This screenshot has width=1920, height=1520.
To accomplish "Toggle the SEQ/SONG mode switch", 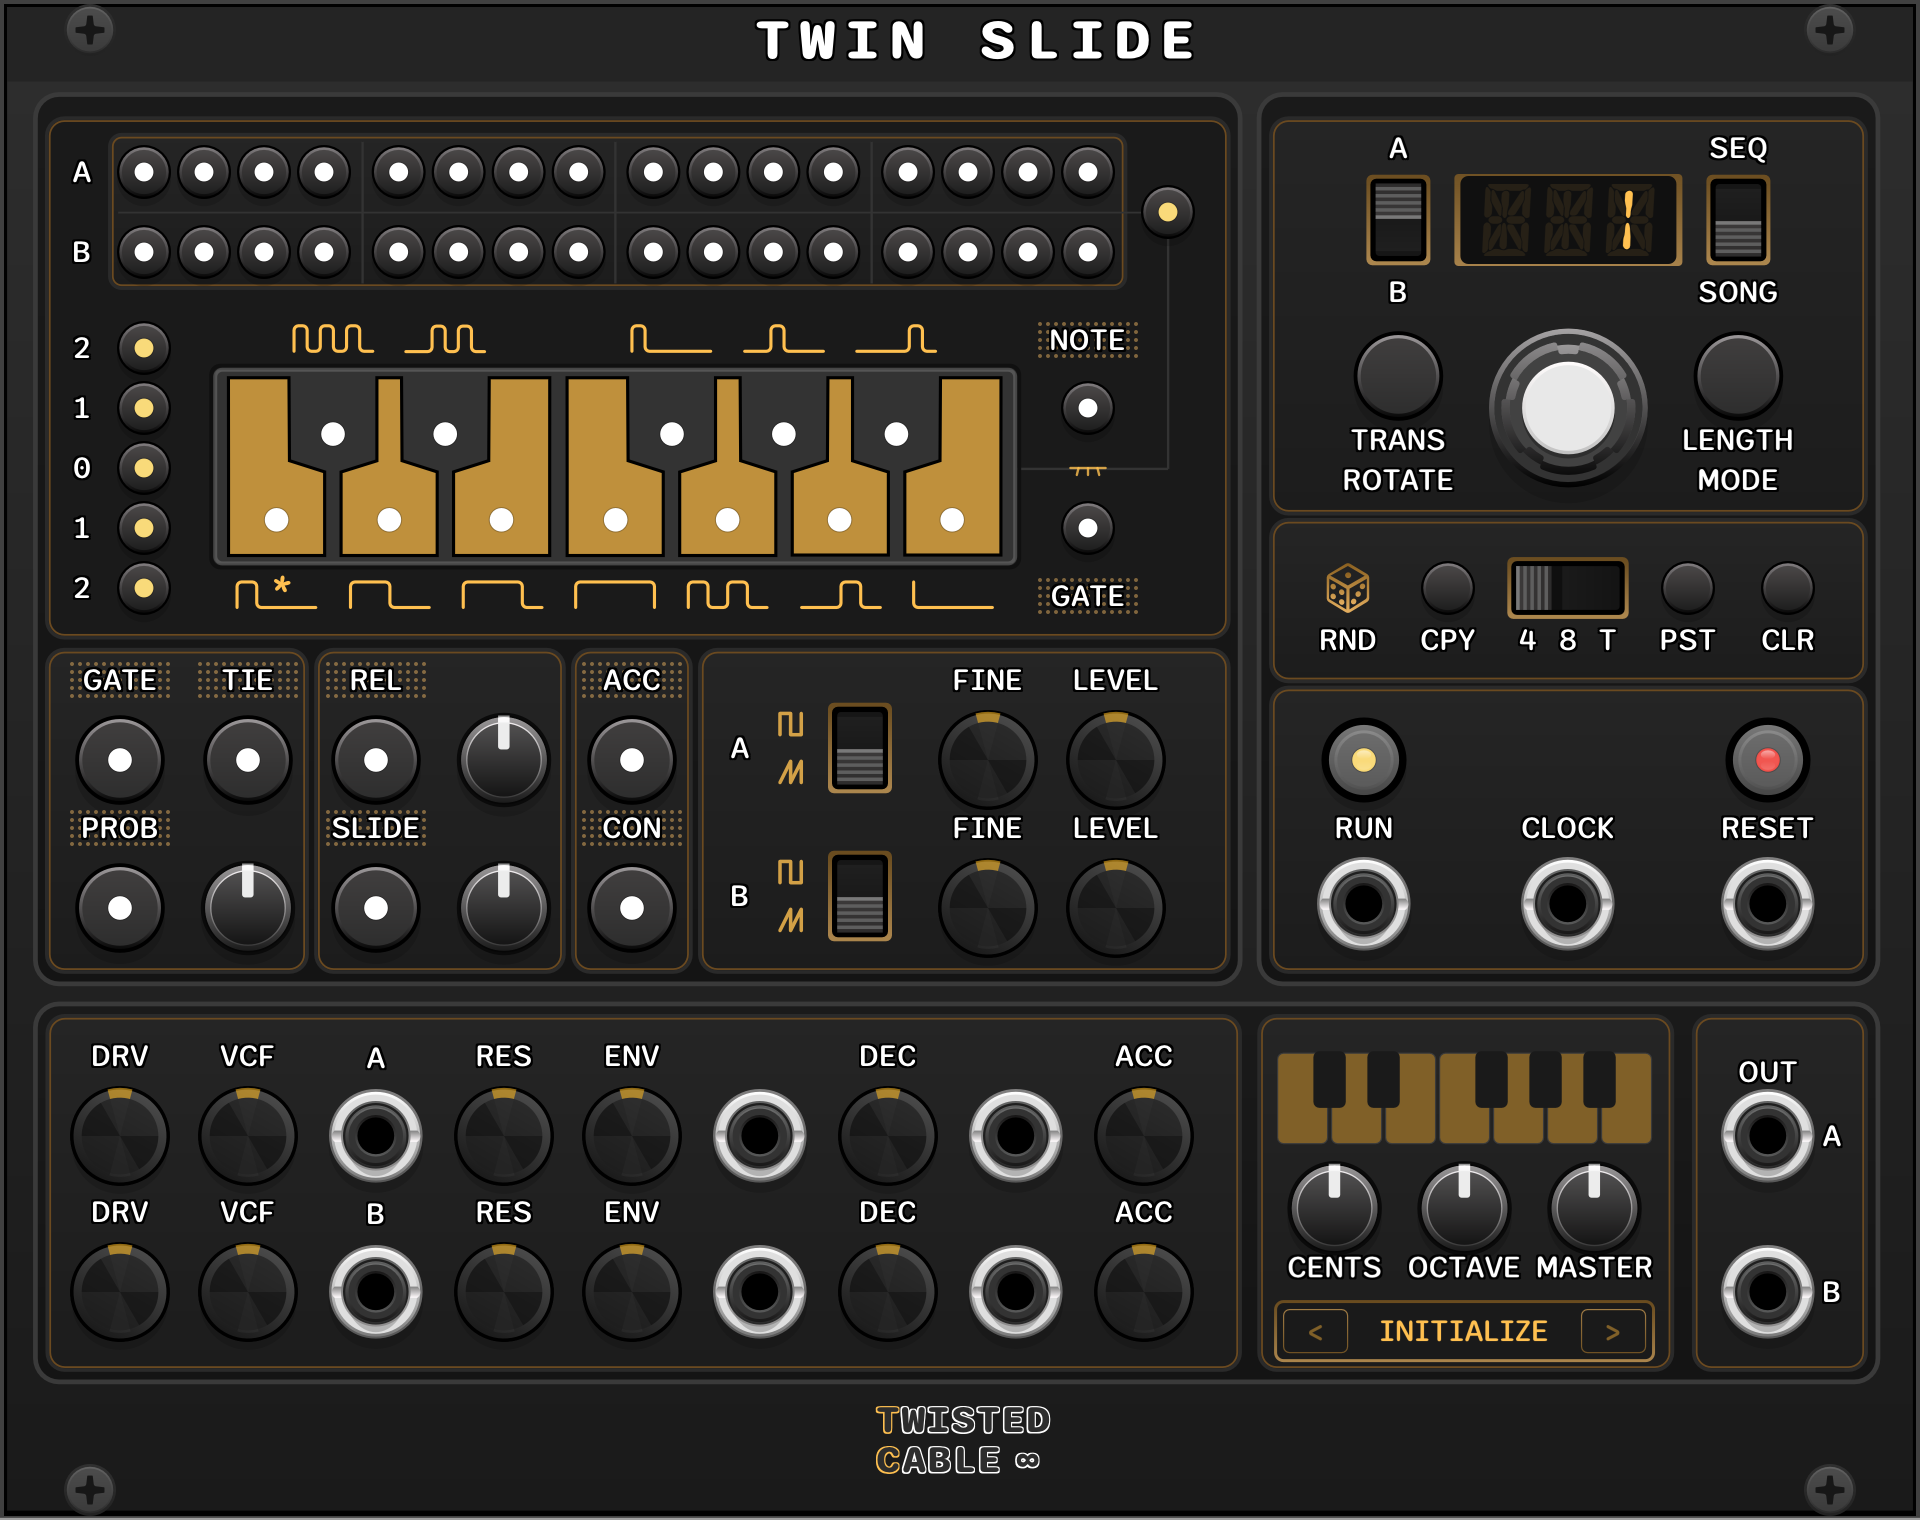I will click(1737, 220).
